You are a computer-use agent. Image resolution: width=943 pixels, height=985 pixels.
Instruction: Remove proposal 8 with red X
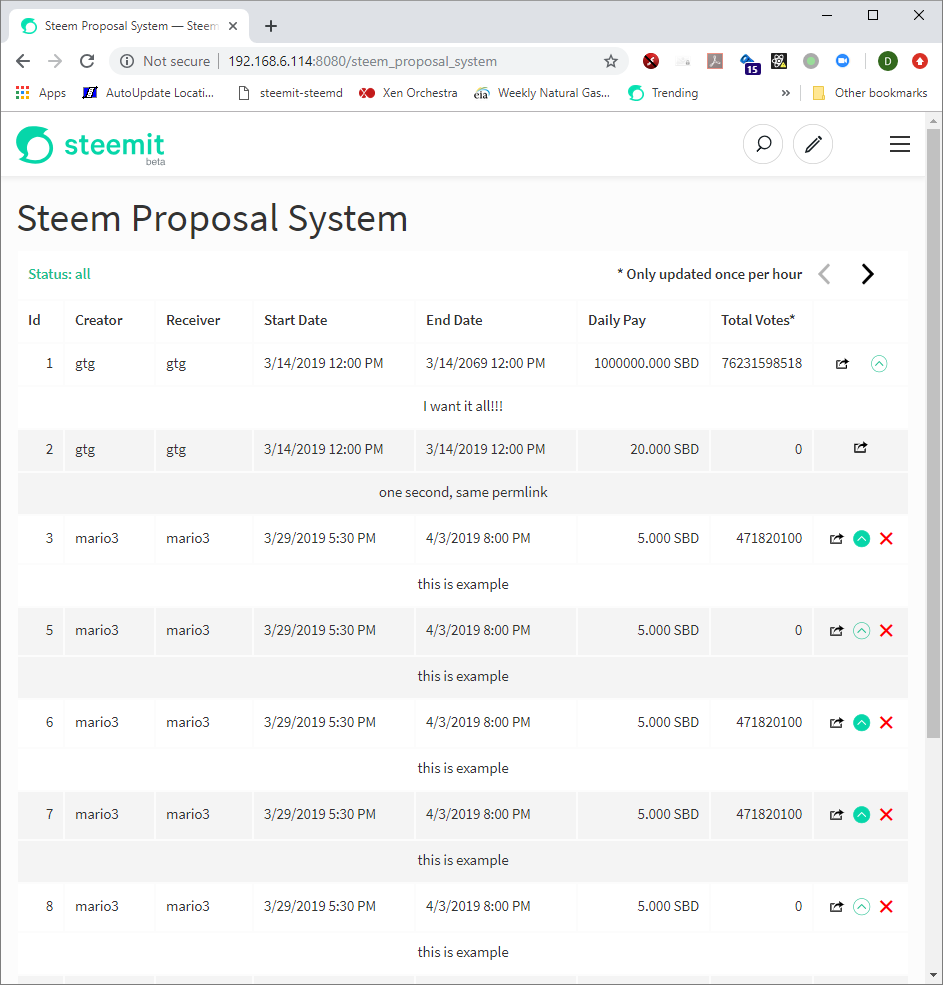[886, 906]
